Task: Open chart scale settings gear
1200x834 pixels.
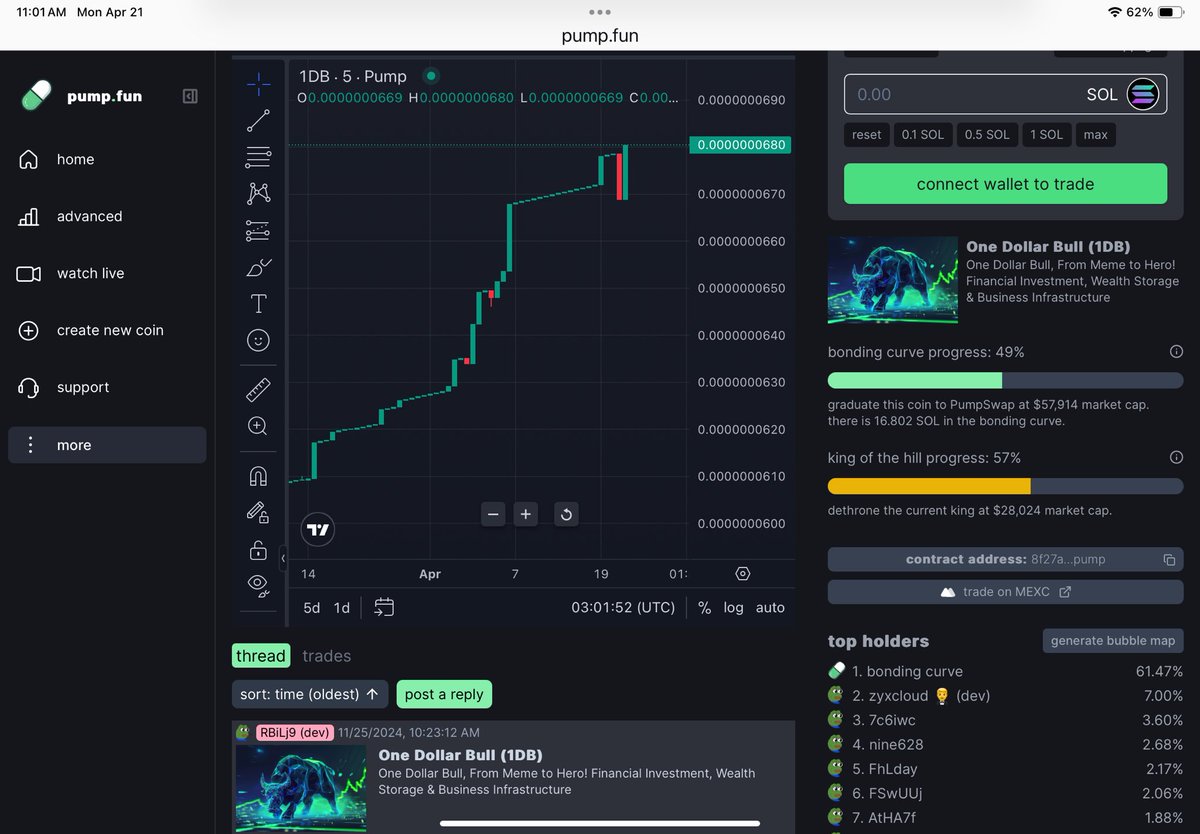Action: point(743,574)
